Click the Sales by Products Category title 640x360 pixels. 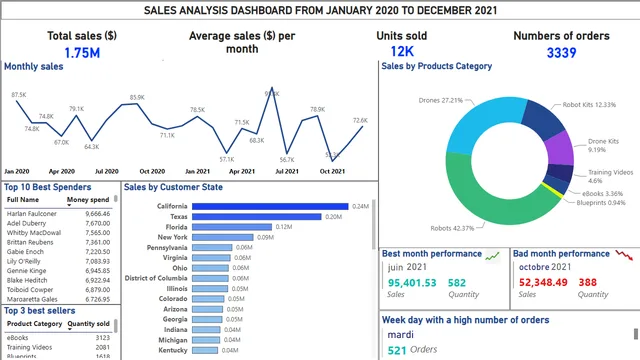pyautogui.click(x=436, y=66)
